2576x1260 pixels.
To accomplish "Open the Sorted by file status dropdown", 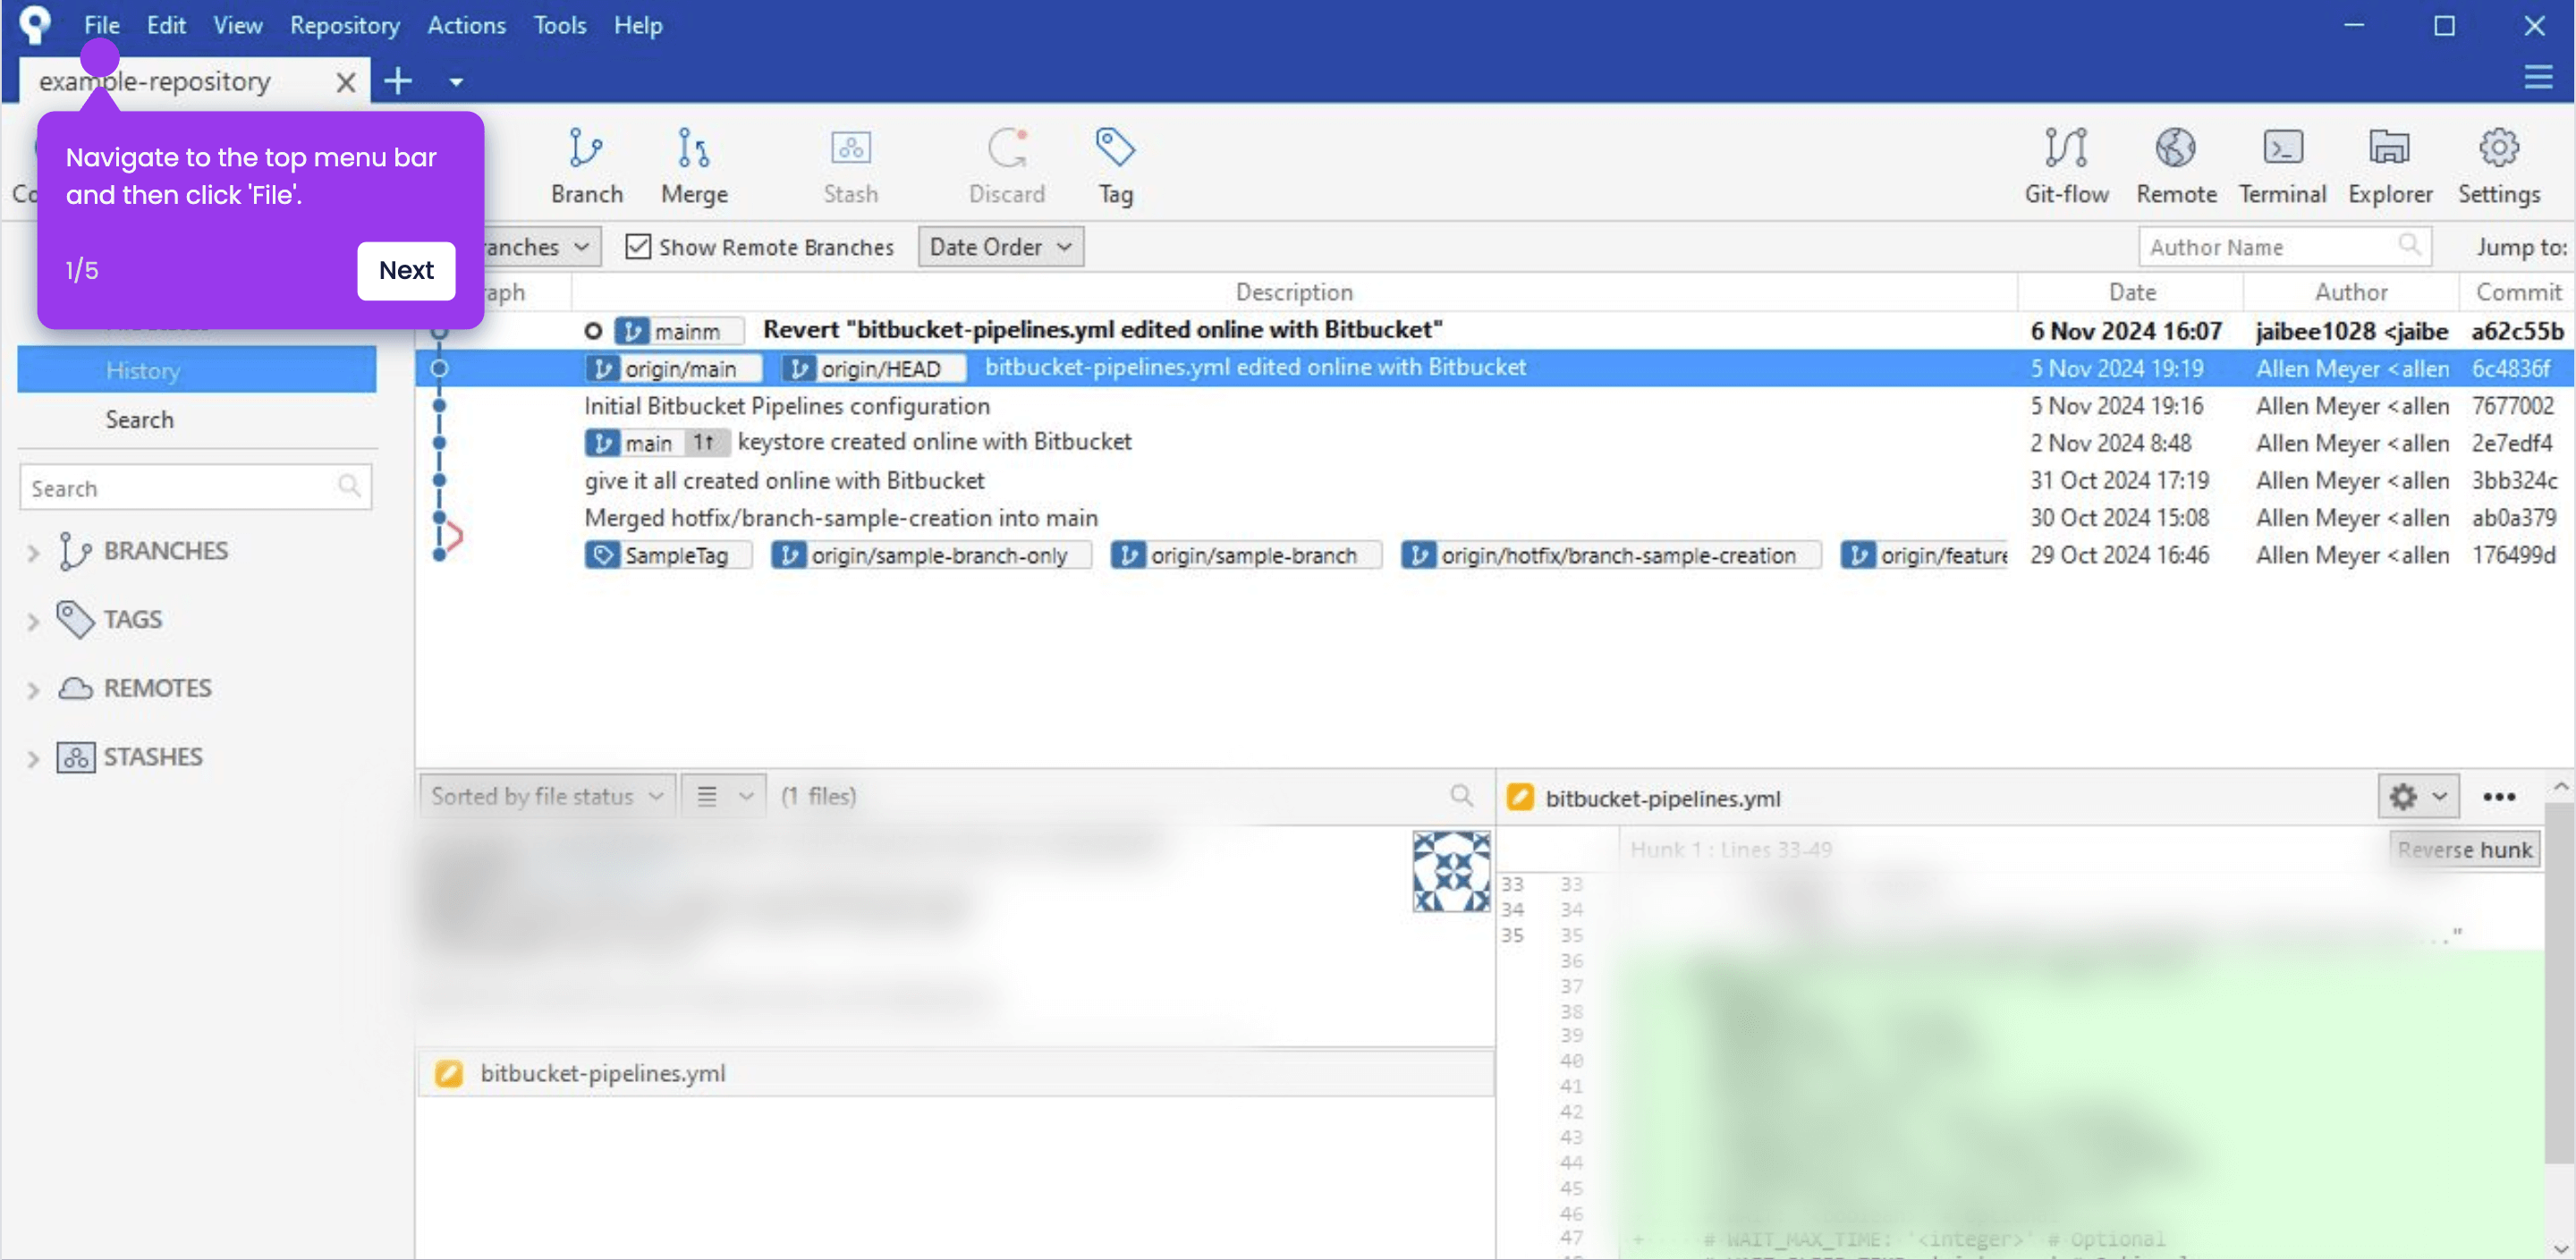I will click(547, 796).
